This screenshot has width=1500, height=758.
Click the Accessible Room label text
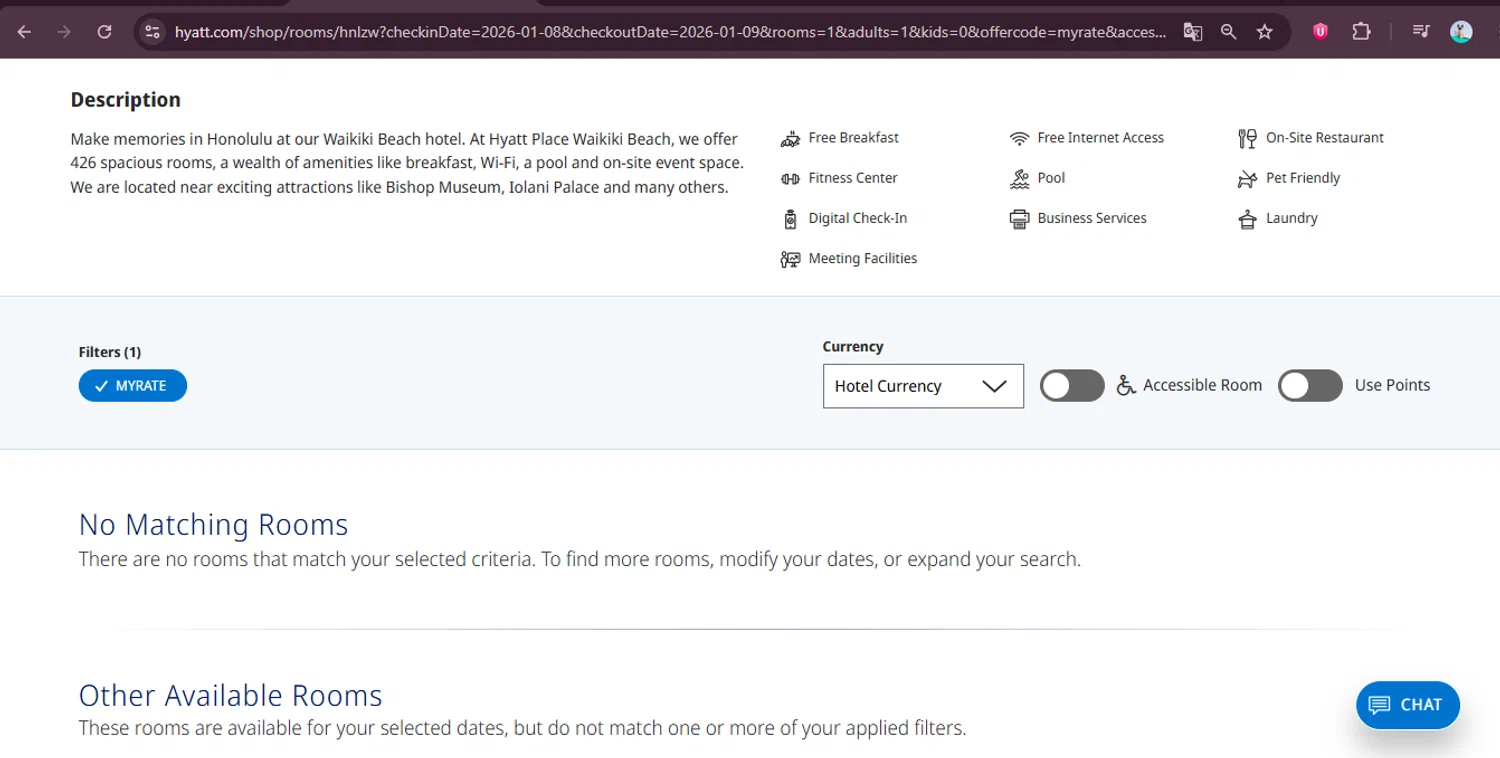click(1203, 385)
